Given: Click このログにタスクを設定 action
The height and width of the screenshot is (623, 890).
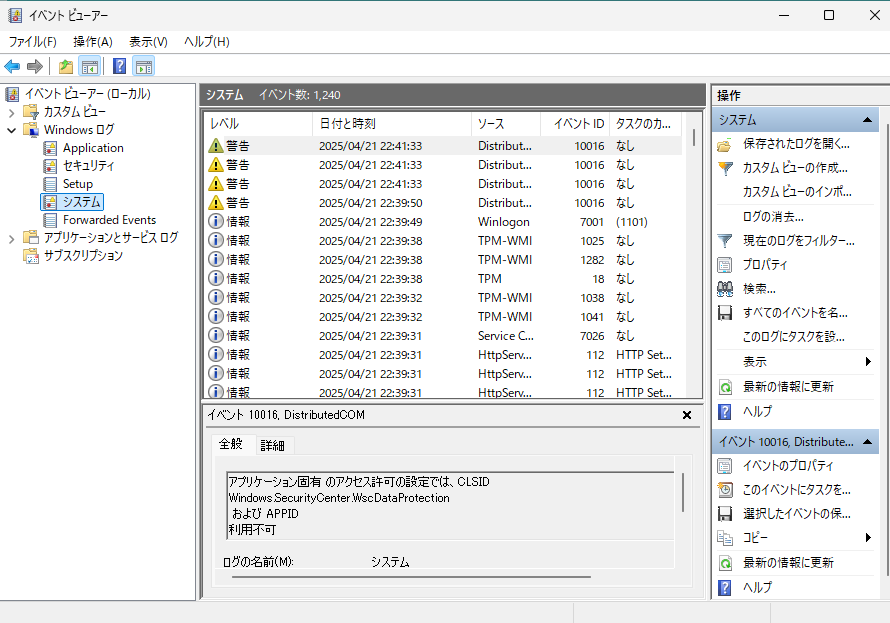Looking at the screenshot, I should point(794,337).
